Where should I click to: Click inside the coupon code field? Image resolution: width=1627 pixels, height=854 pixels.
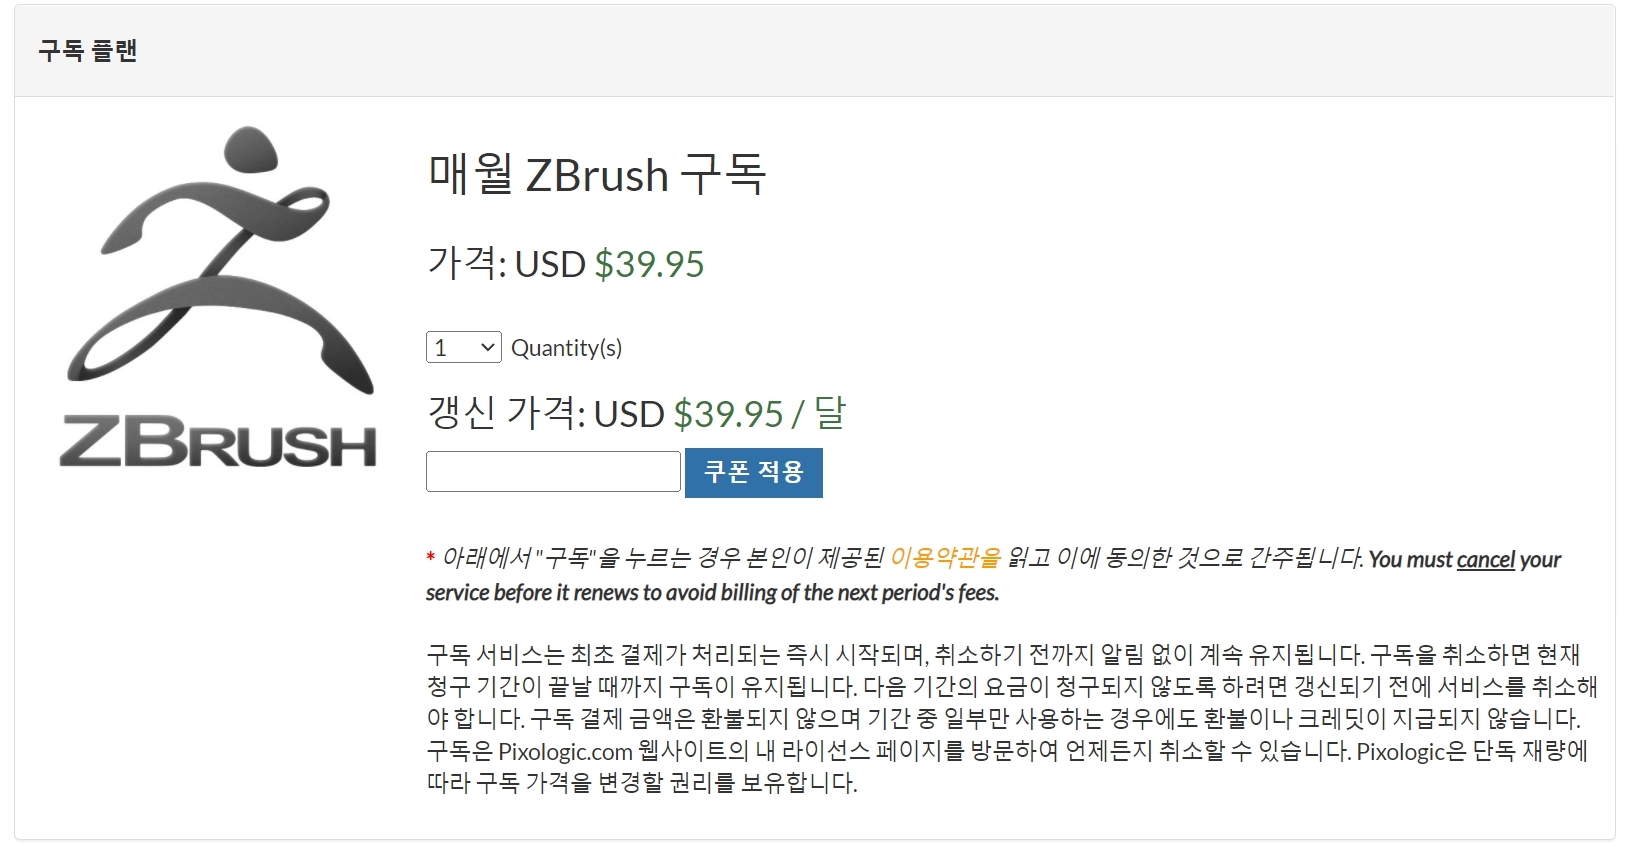(x=552, y=471)
